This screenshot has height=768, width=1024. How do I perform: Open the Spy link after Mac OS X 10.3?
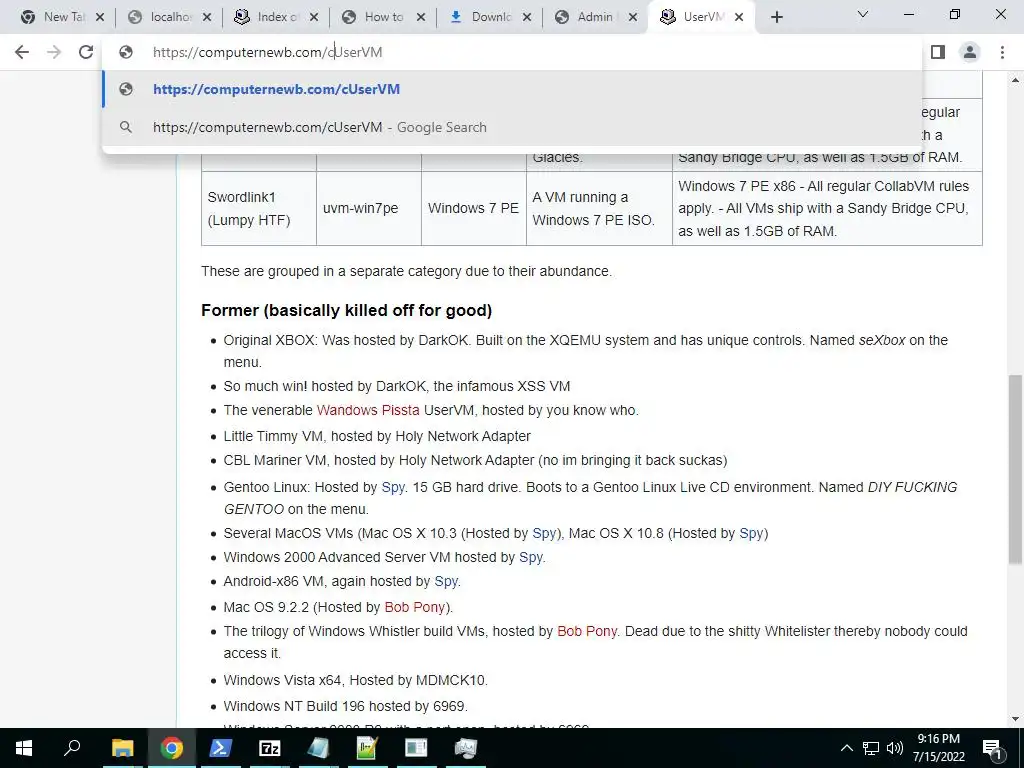(x=543, y=533)
